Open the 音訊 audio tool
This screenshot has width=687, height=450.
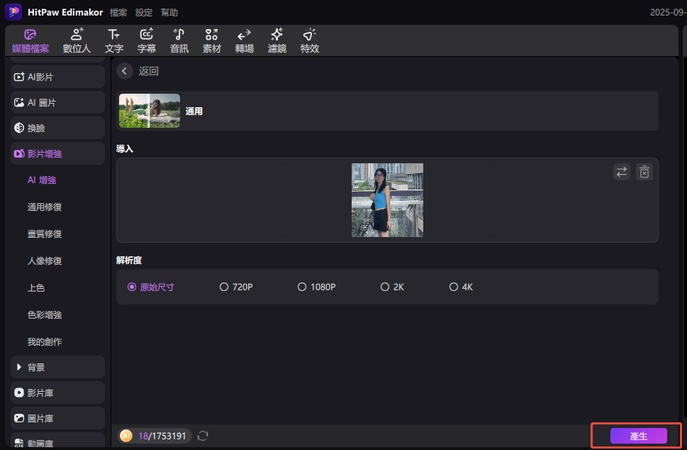point(178,40)
